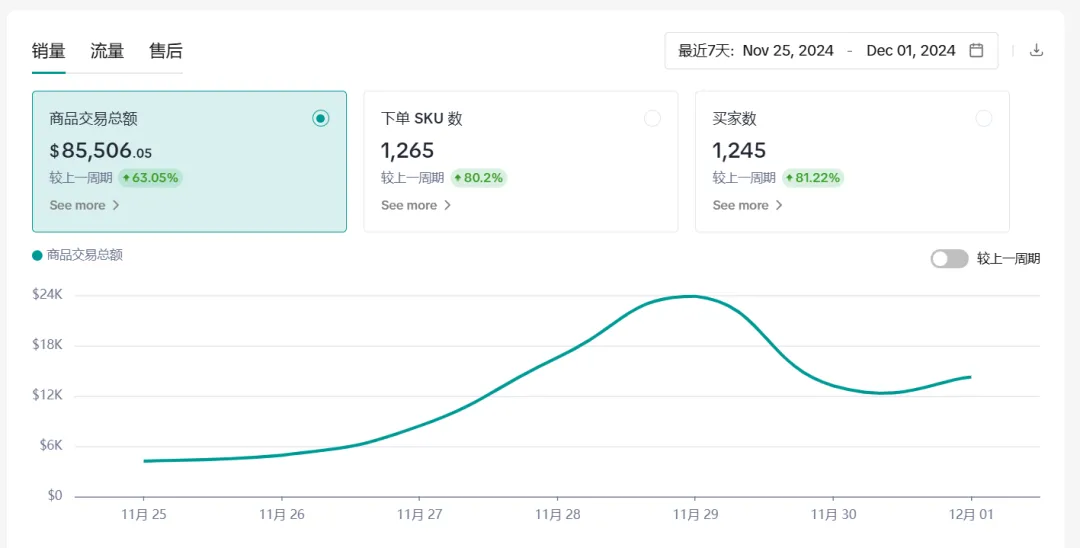Click the 1,245 buyers count value
Image resolution: width=1080 pixels, height=548 pixels.
click(x=739, y=150)
